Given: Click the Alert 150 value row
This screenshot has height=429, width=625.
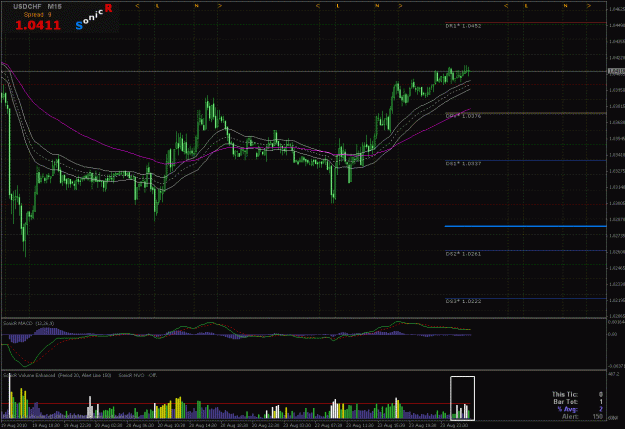Looking at the screenshot, I should pos(582,417).
